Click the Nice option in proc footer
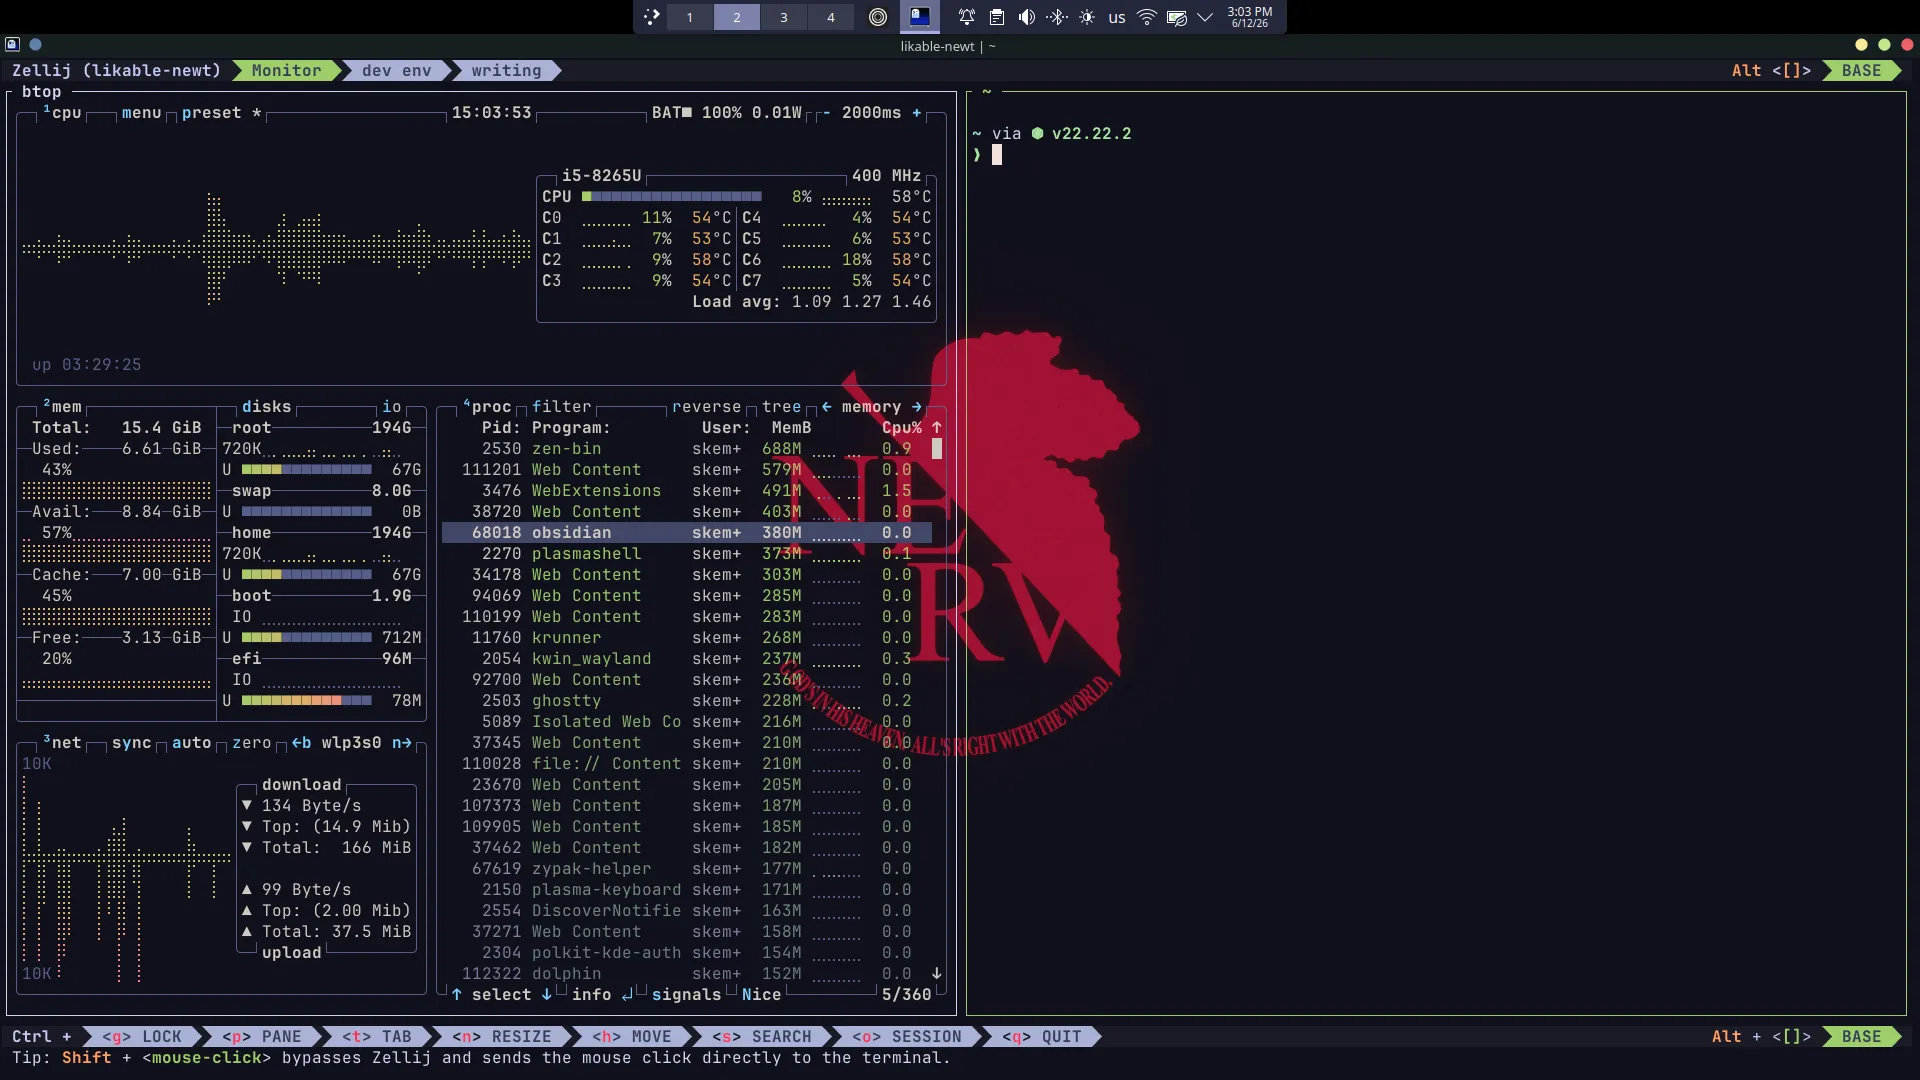The image size is (1920, 1080). coord(761,995)
